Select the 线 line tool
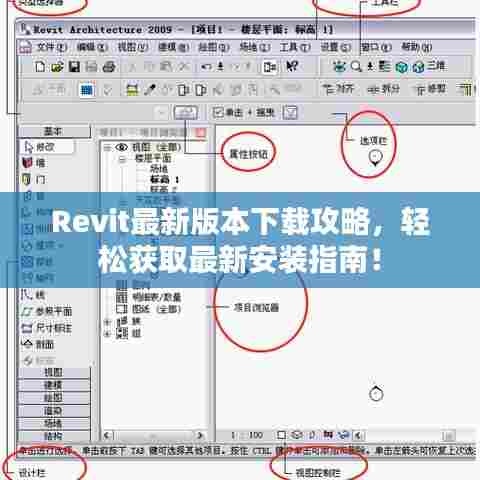This screenshot has height=480, width=480. pos(33,295)
